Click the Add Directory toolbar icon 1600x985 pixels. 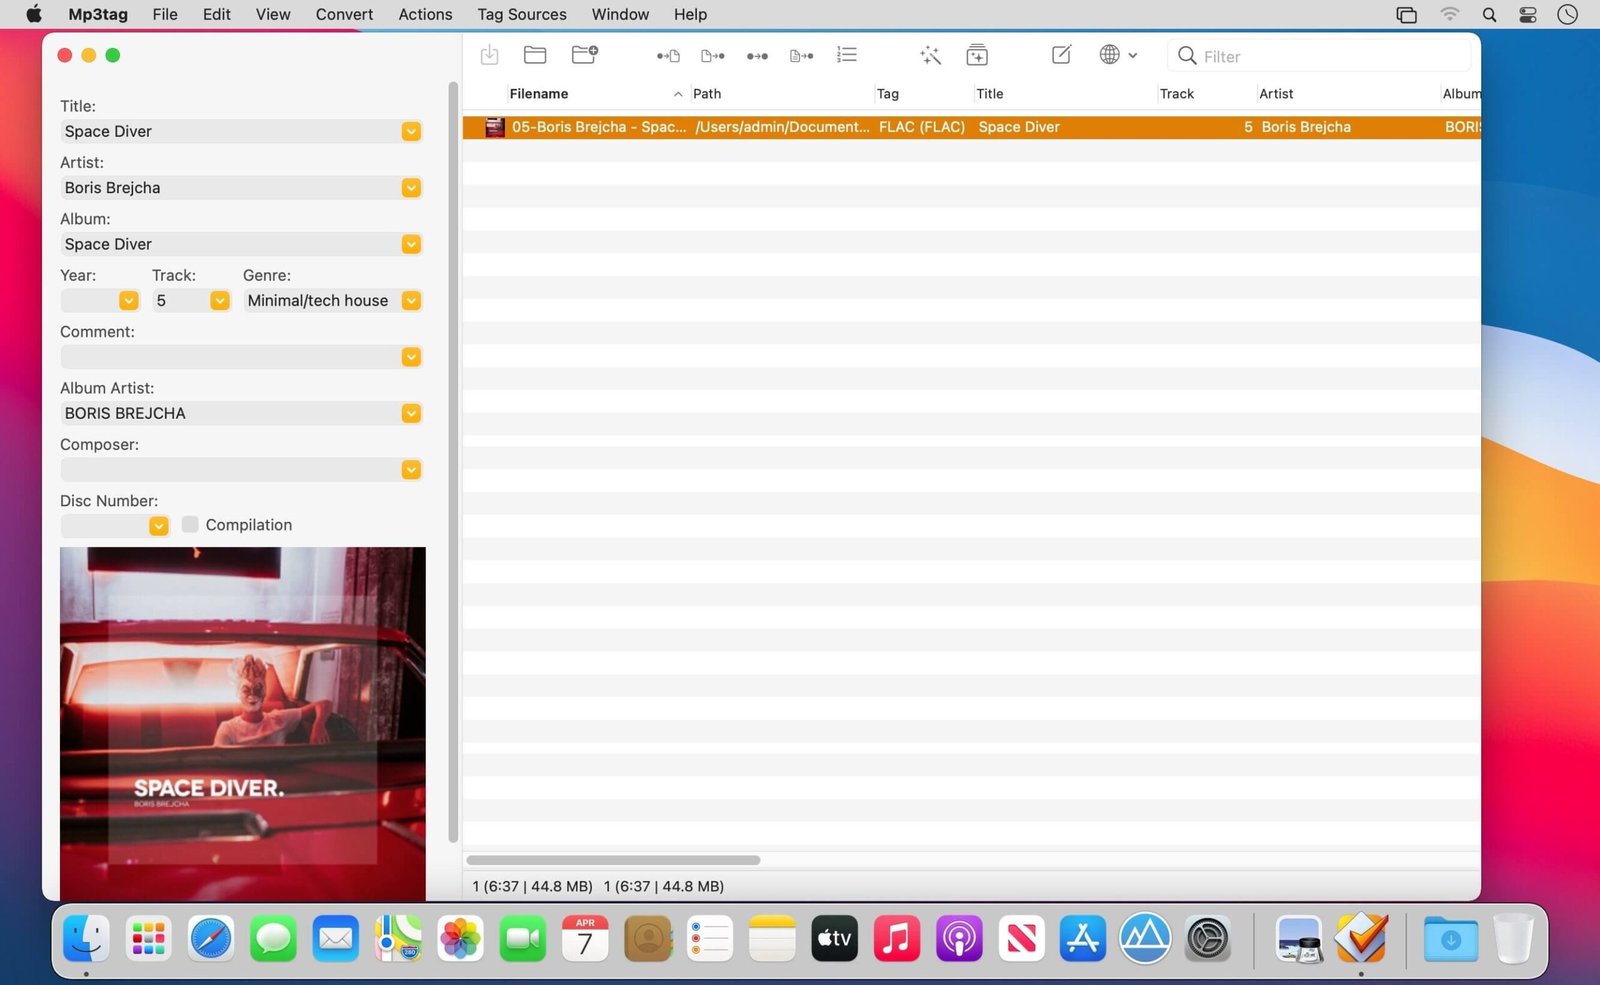[585, 55]
